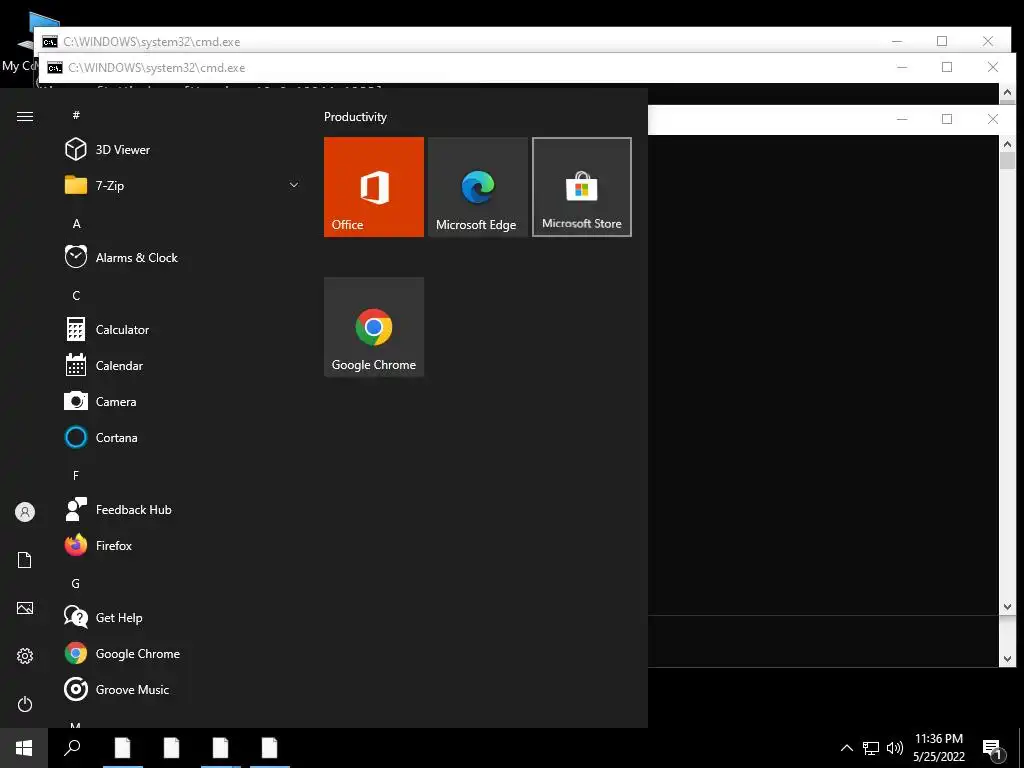The image size is (1024, 768).
Task: Open Documents from Start sidebar
Action: click(25, 560)
